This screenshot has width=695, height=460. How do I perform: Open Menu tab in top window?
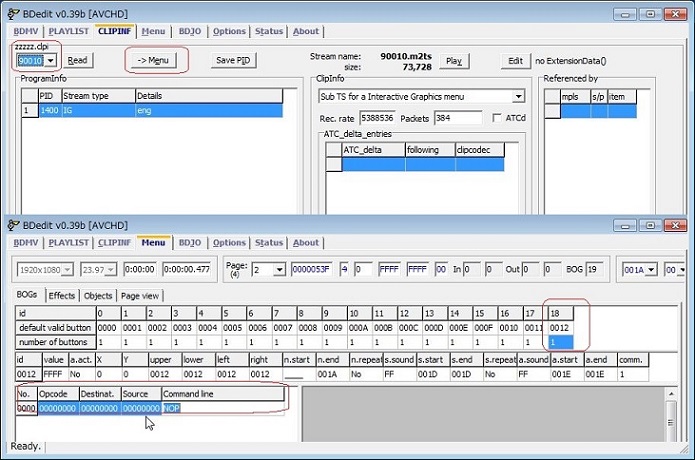coord(153,31)
